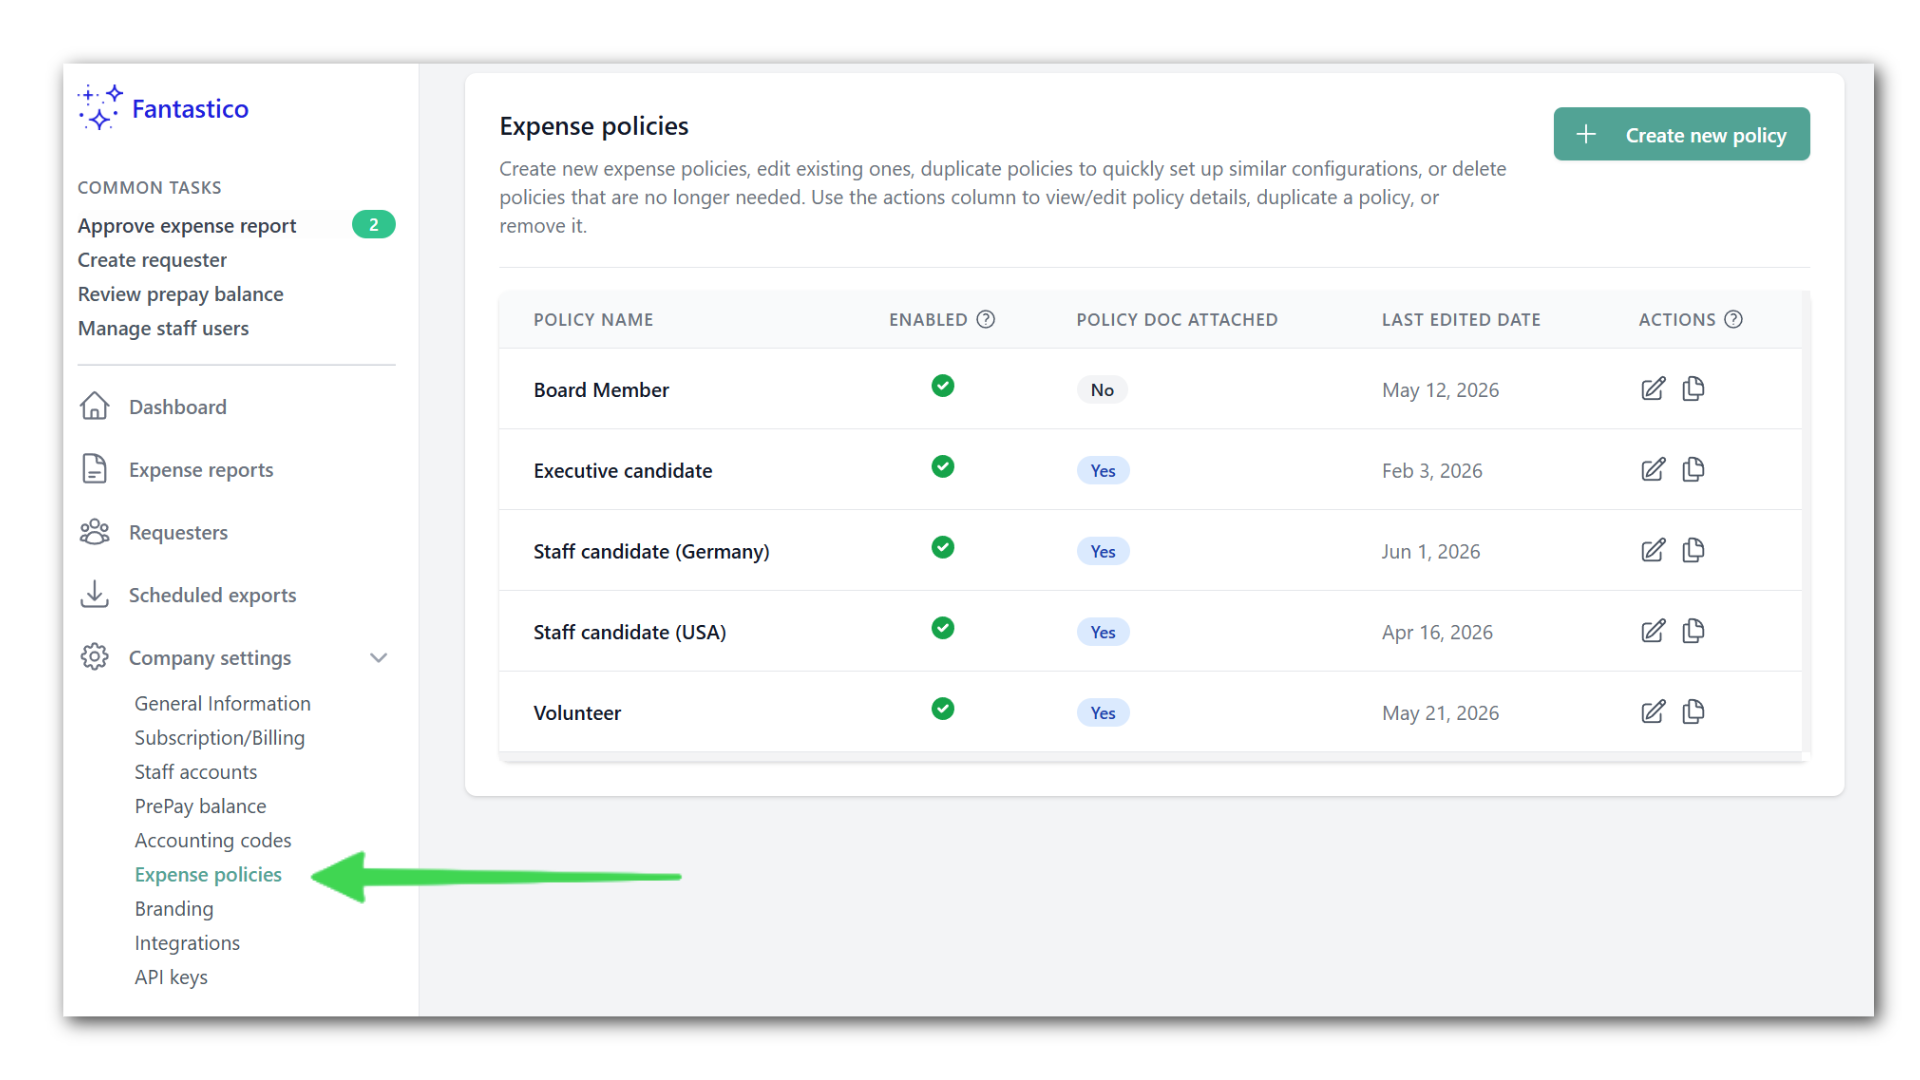Click Yes badge for Volunteer
The height and width of the screenshot is (1080, 1920).
click(1103, 713)
